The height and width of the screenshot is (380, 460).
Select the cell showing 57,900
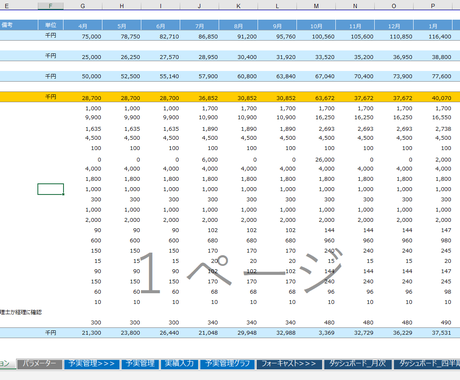[199, 76]
